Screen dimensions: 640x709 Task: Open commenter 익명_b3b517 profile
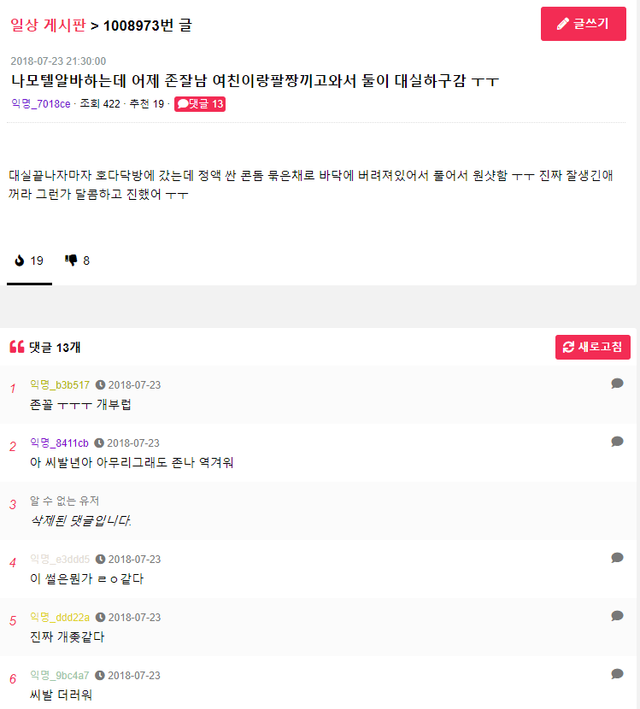coord(60,385)
